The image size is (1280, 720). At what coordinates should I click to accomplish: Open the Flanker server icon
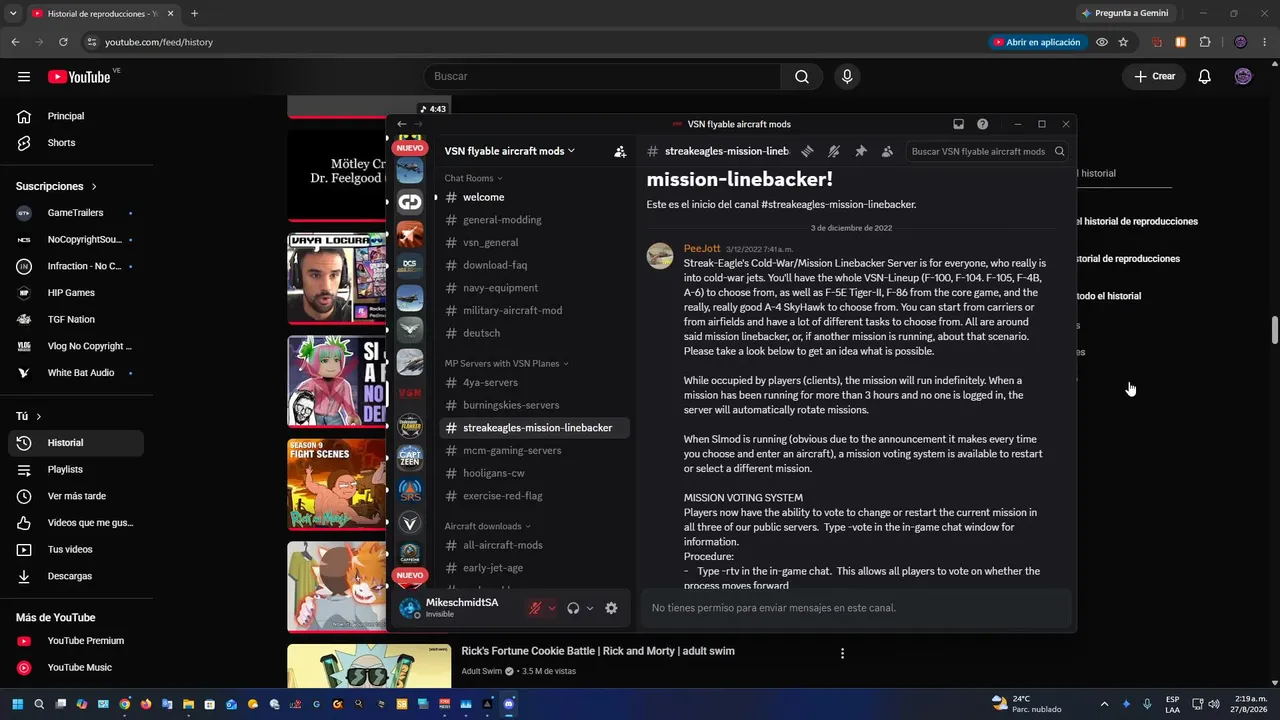[410, 426]
